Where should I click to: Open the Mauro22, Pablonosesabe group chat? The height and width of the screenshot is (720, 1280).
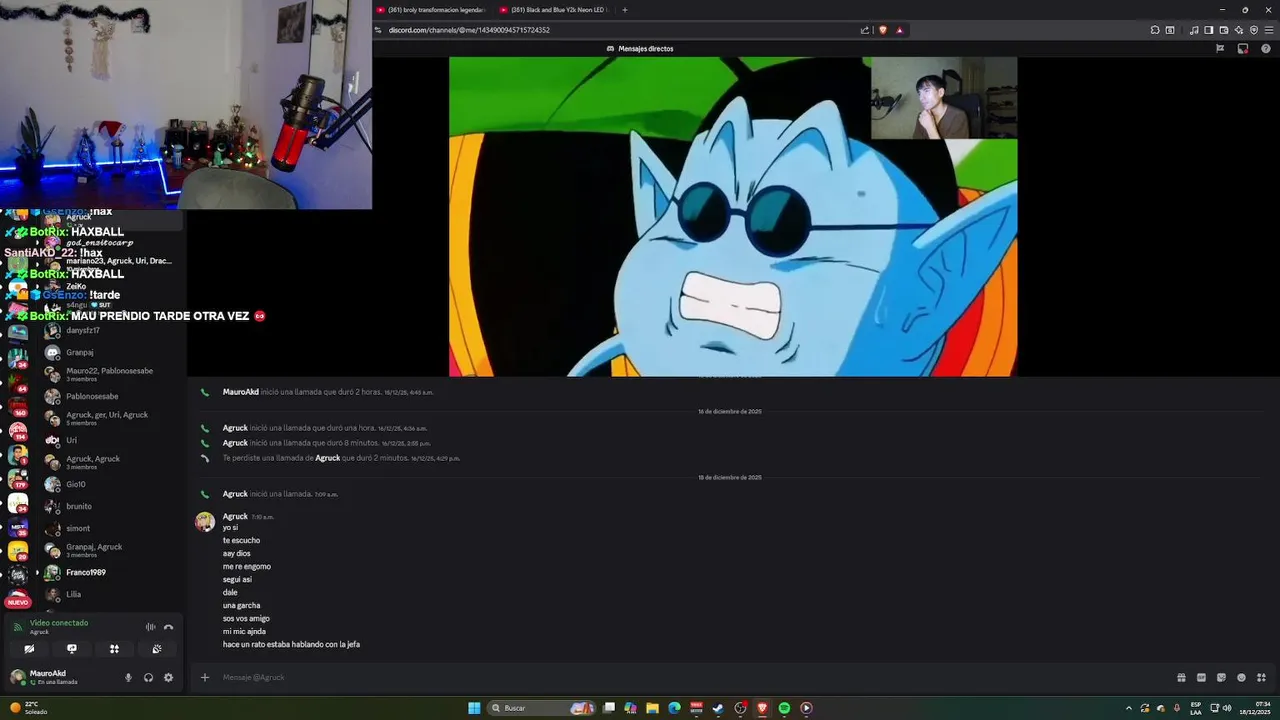tap(110, 374)
